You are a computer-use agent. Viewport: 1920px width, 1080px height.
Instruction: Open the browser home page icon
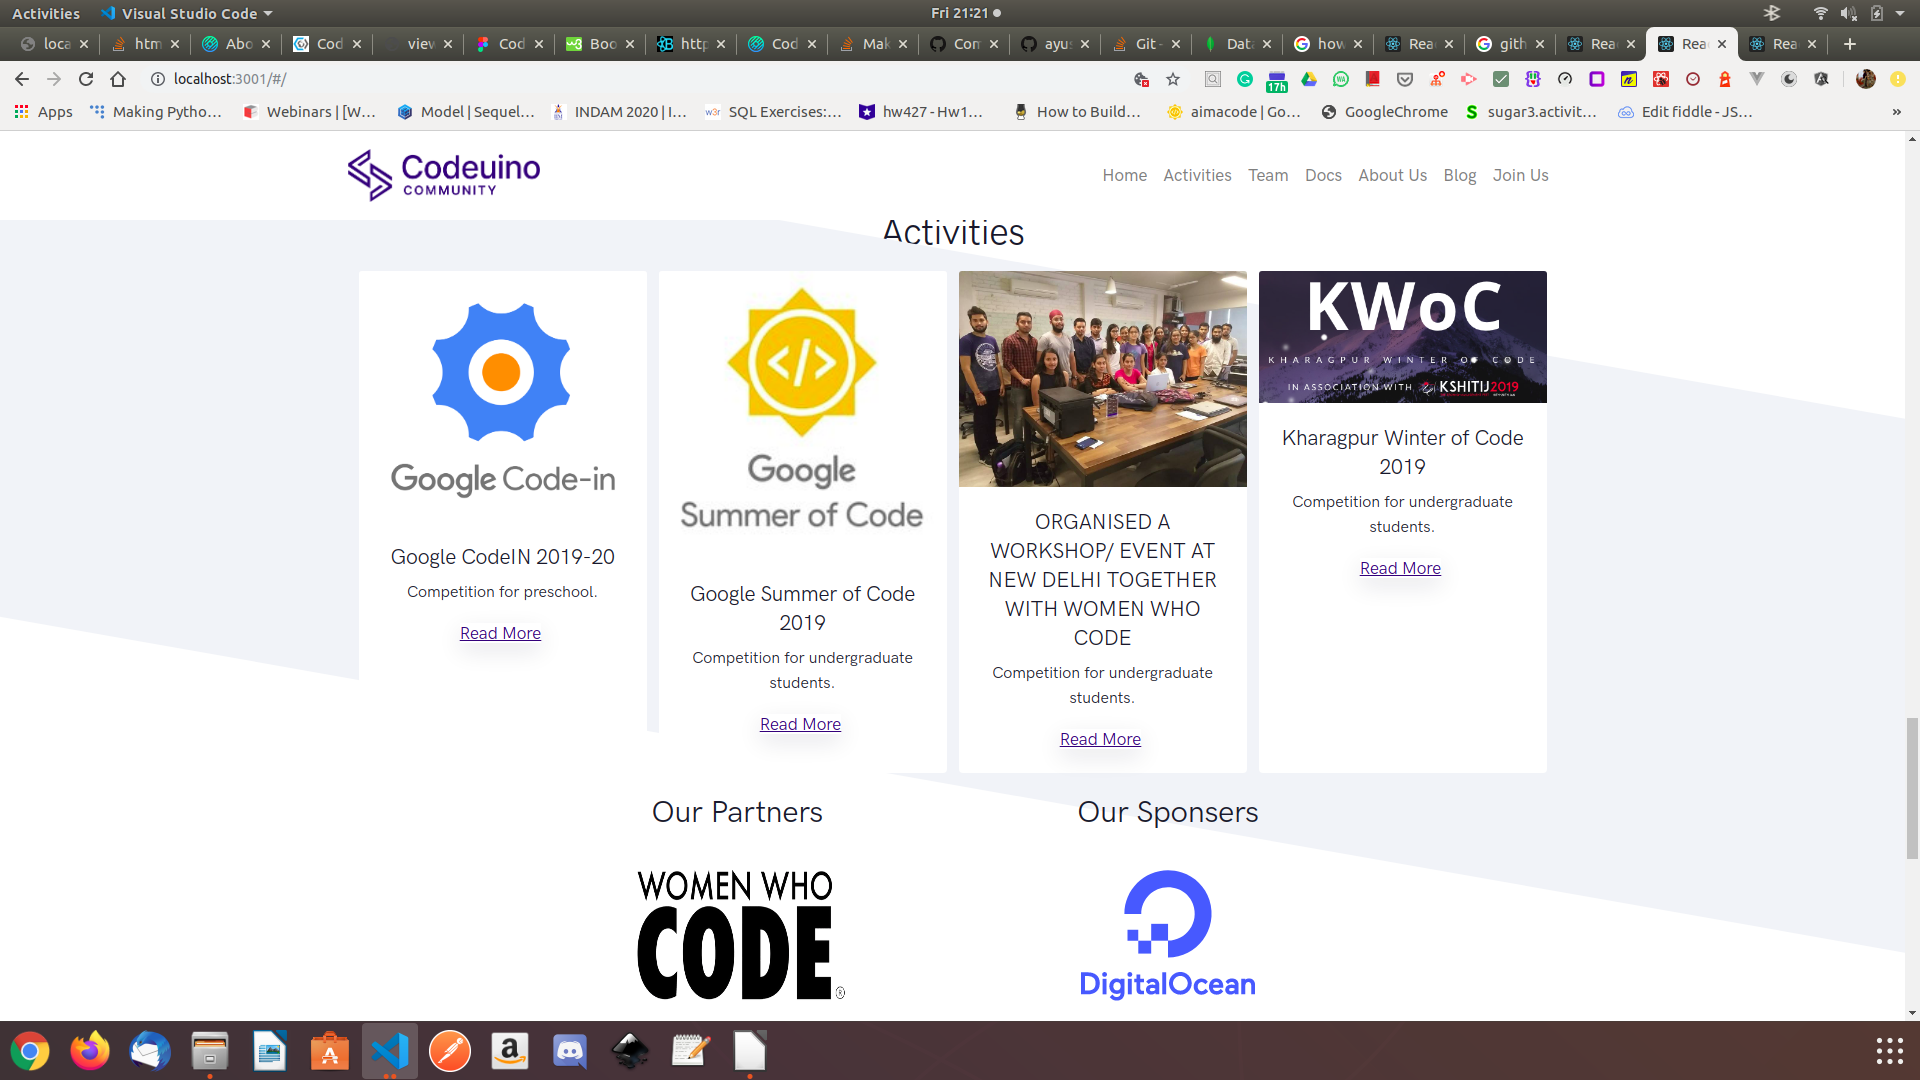118,79
